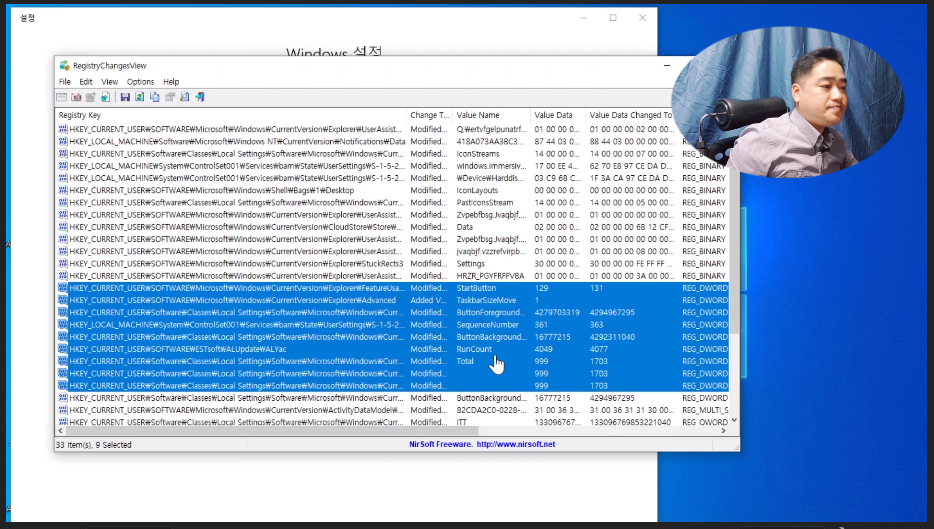Click the 418A073AA38C3 value name cell
Screen dimensions: 934x529
491,141
